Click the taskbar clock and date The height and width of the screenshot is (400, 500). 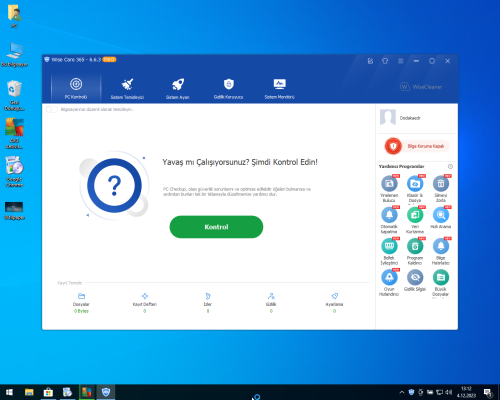(466, 392)
